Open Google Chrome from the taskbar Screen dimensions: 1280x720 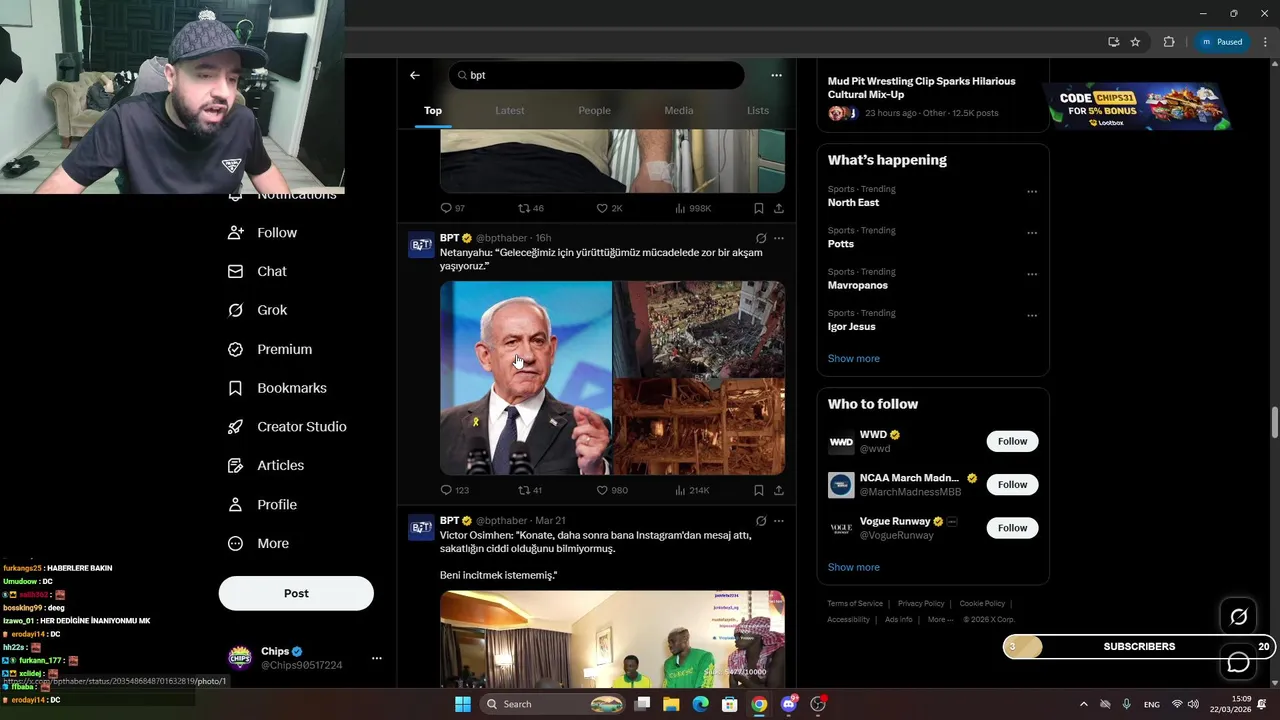coord(759,704)
